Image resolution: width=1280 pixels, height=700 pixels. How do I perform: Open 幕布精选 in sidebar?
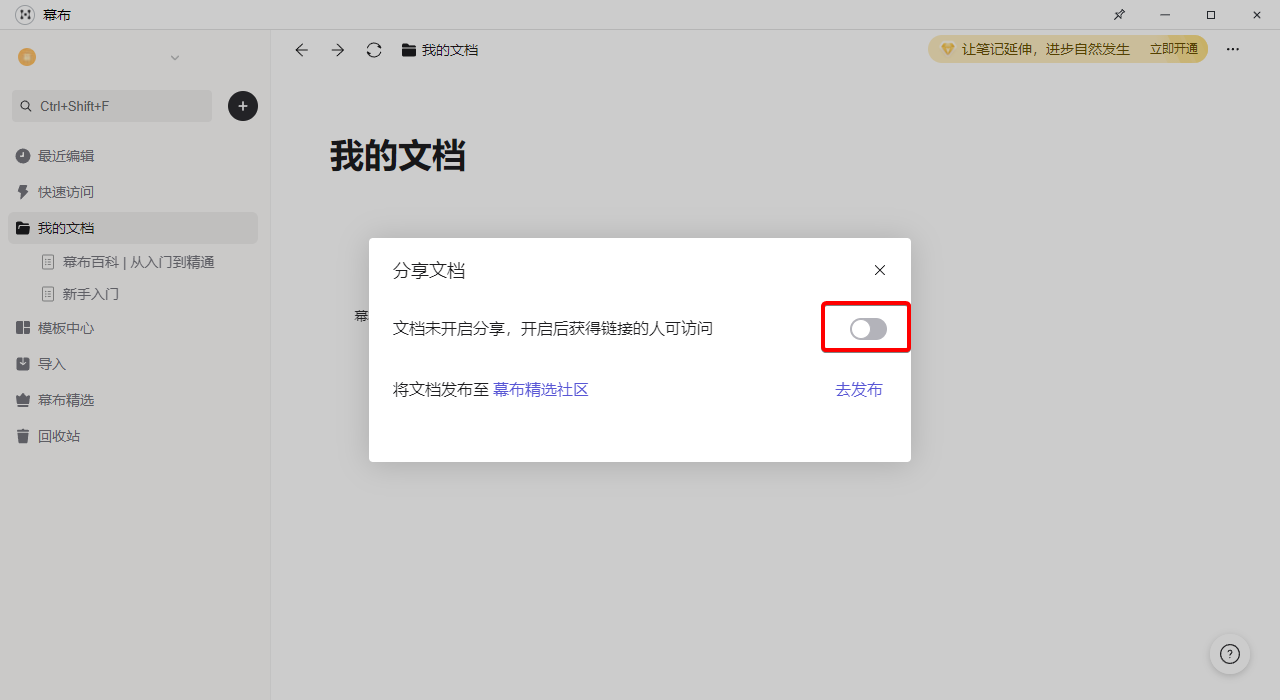click(133, 400)
